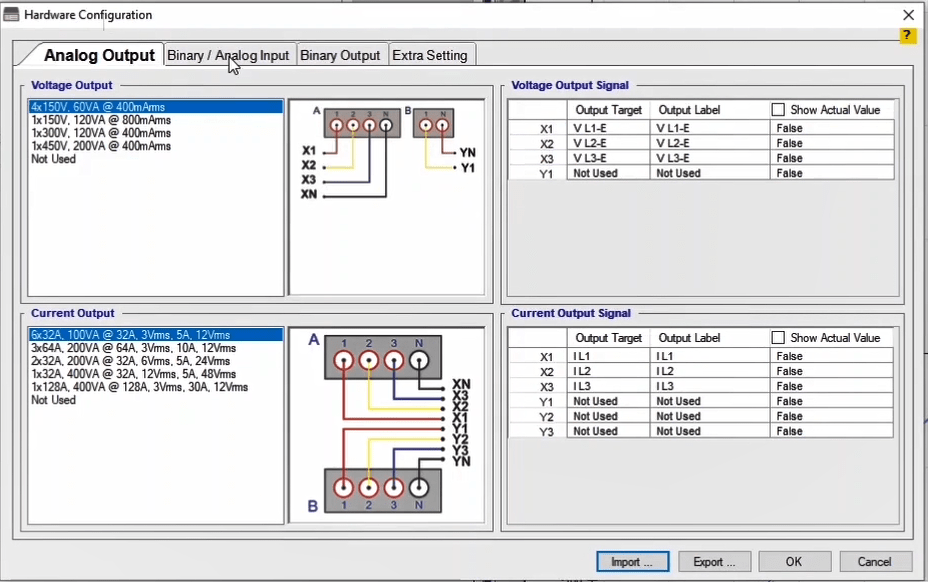Open the Extra Setting tab
This screenshot has height=582, width=928.
(x=429, y=55)
